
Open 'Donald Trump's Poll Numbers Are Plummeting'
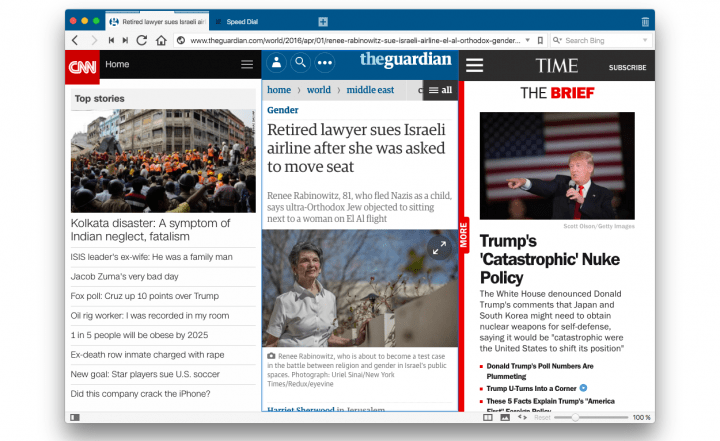(540, 371)
